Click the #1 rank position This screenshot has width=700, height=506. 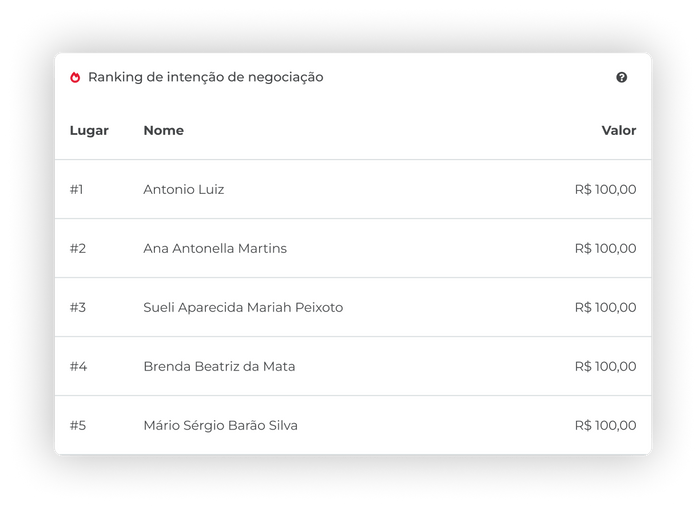pyautogui.click(x=77, y=189)
